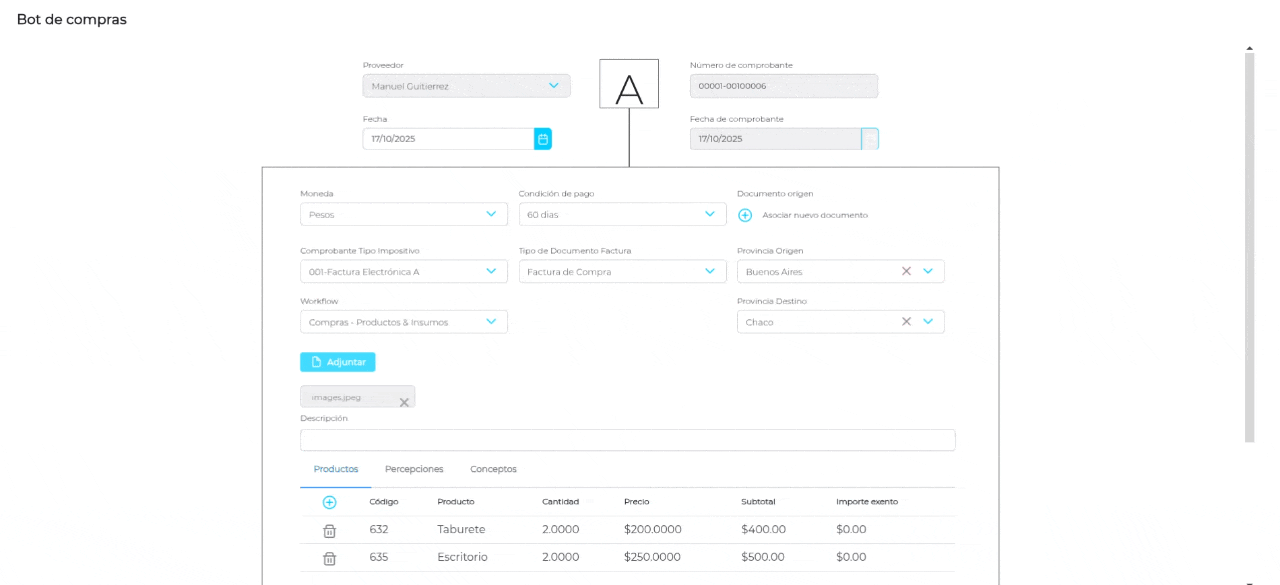1280x585 pixels.
Task: Open the Workflow dropdown
Action: click(x=490, y=321)
